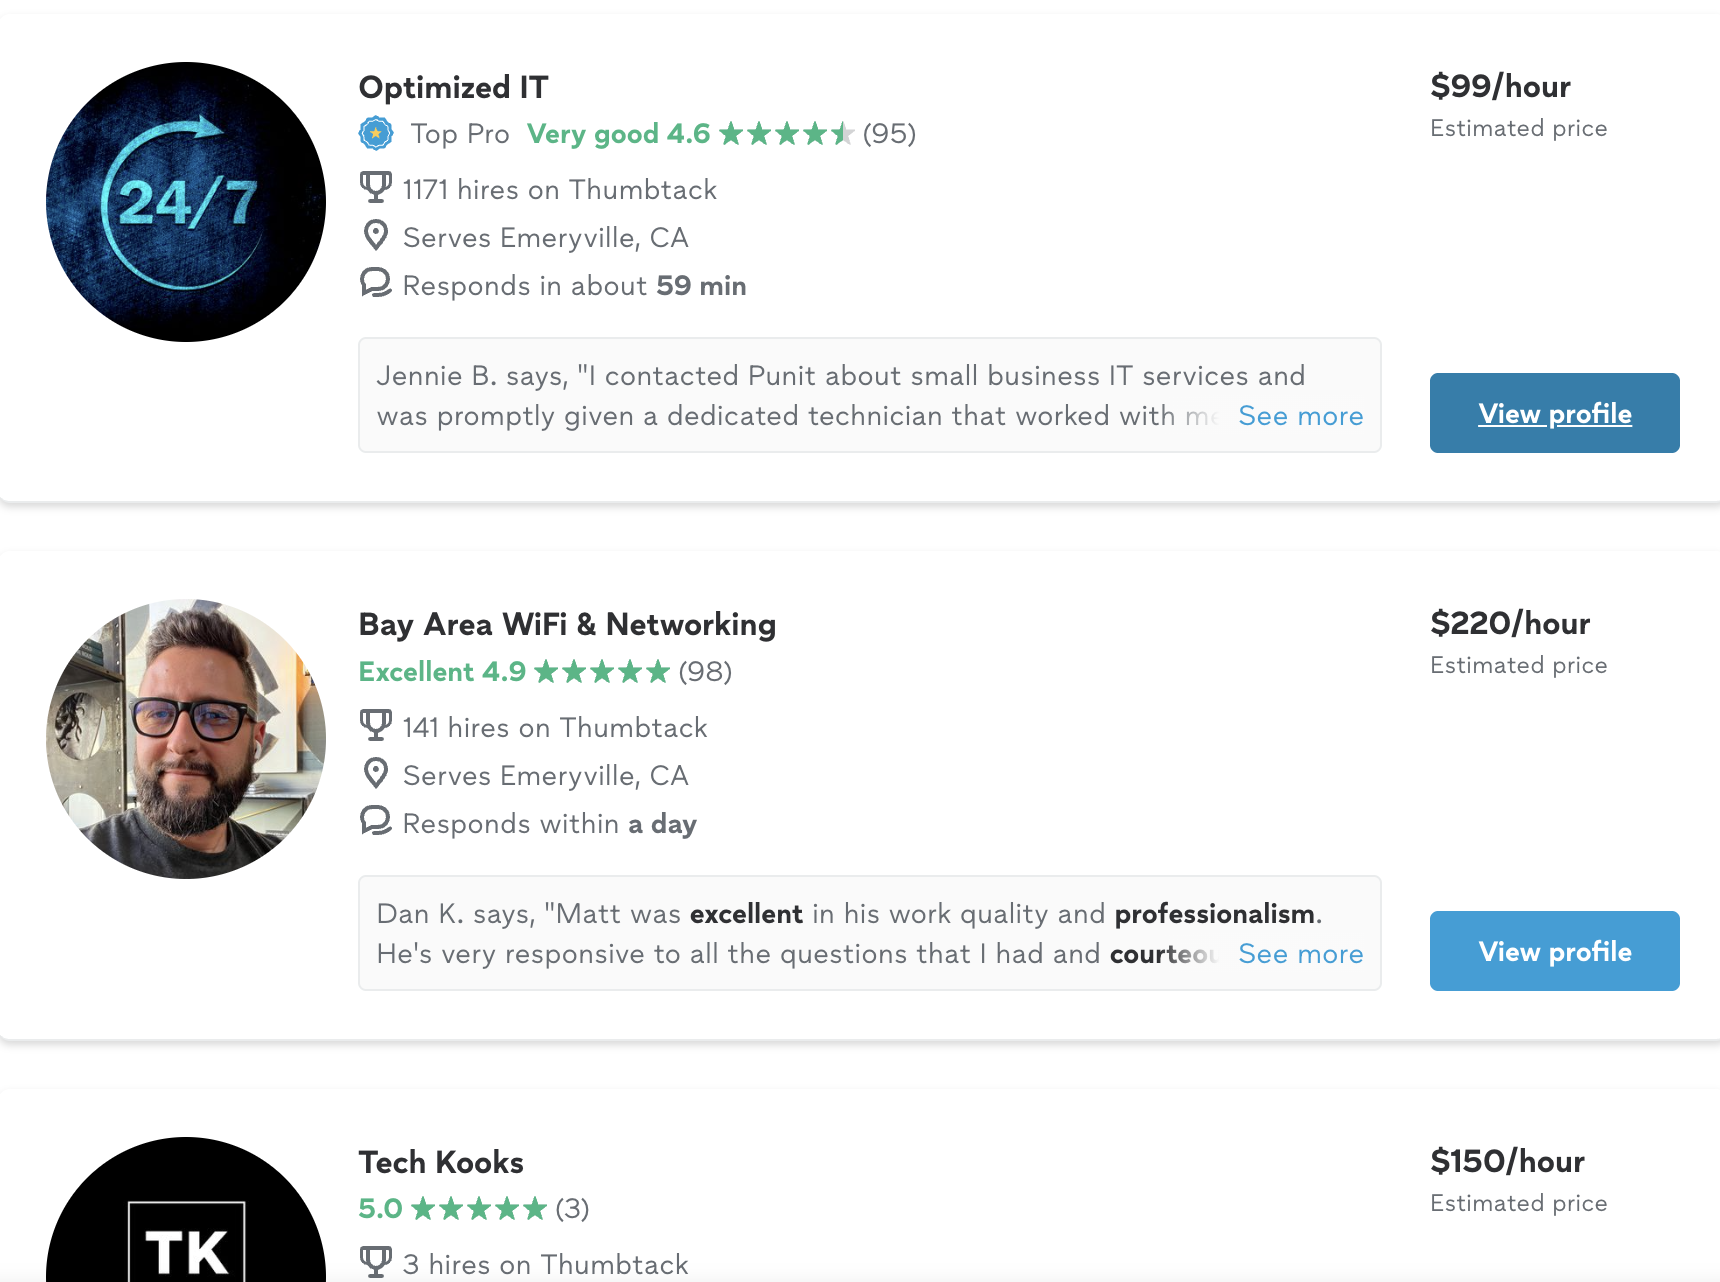Click the 4.6 star rating for Optimized IT
Image resolution: width=1720 pixels, height=1282 pixels.
(x=786, y=133)
